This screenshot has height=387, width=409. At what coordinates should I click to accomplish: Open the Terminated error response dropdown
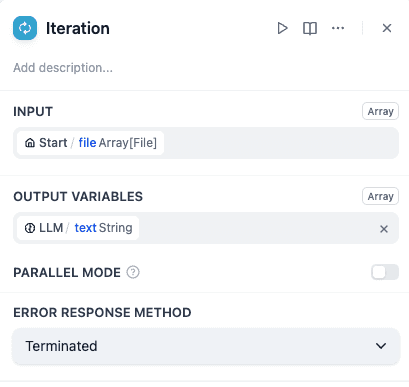[206, 346]
